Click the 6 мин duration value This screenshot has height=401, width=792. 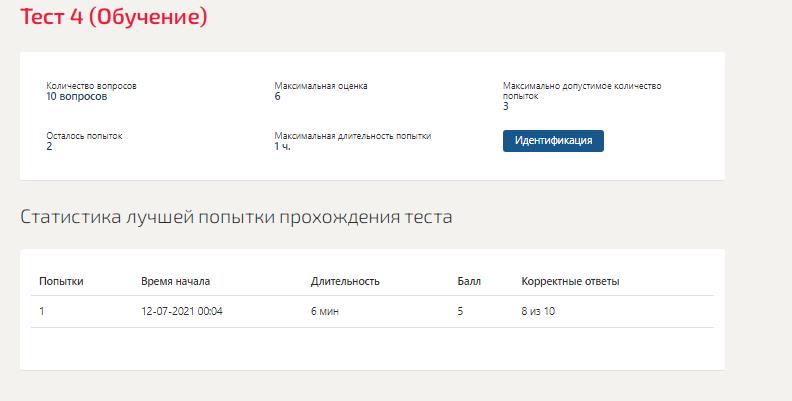coord(325,311)
